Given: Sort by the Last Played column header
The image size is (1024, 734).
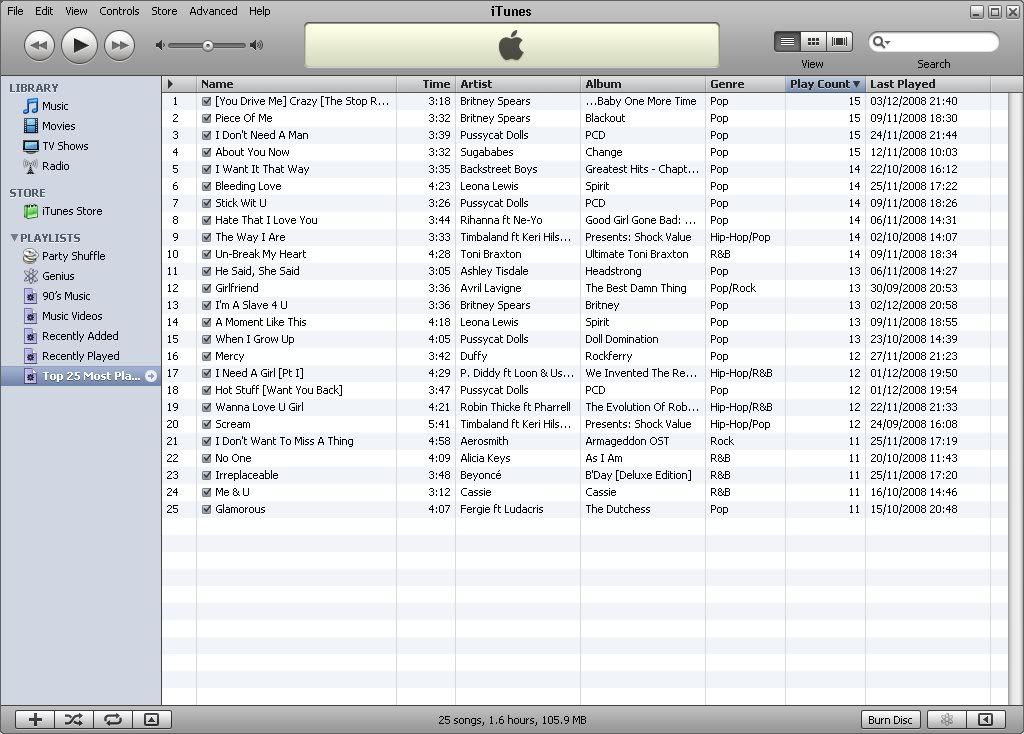Looking at the screenshot, I should (x=928, y=84).
